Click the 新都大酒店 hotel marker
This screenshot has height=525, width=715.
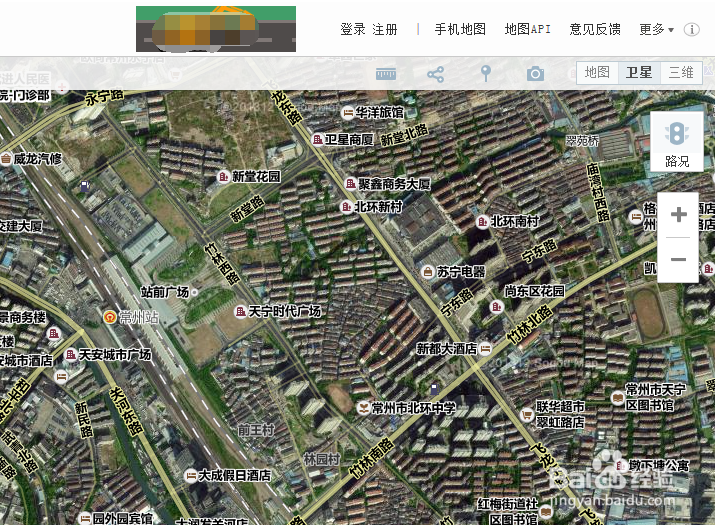click(485, 349)
